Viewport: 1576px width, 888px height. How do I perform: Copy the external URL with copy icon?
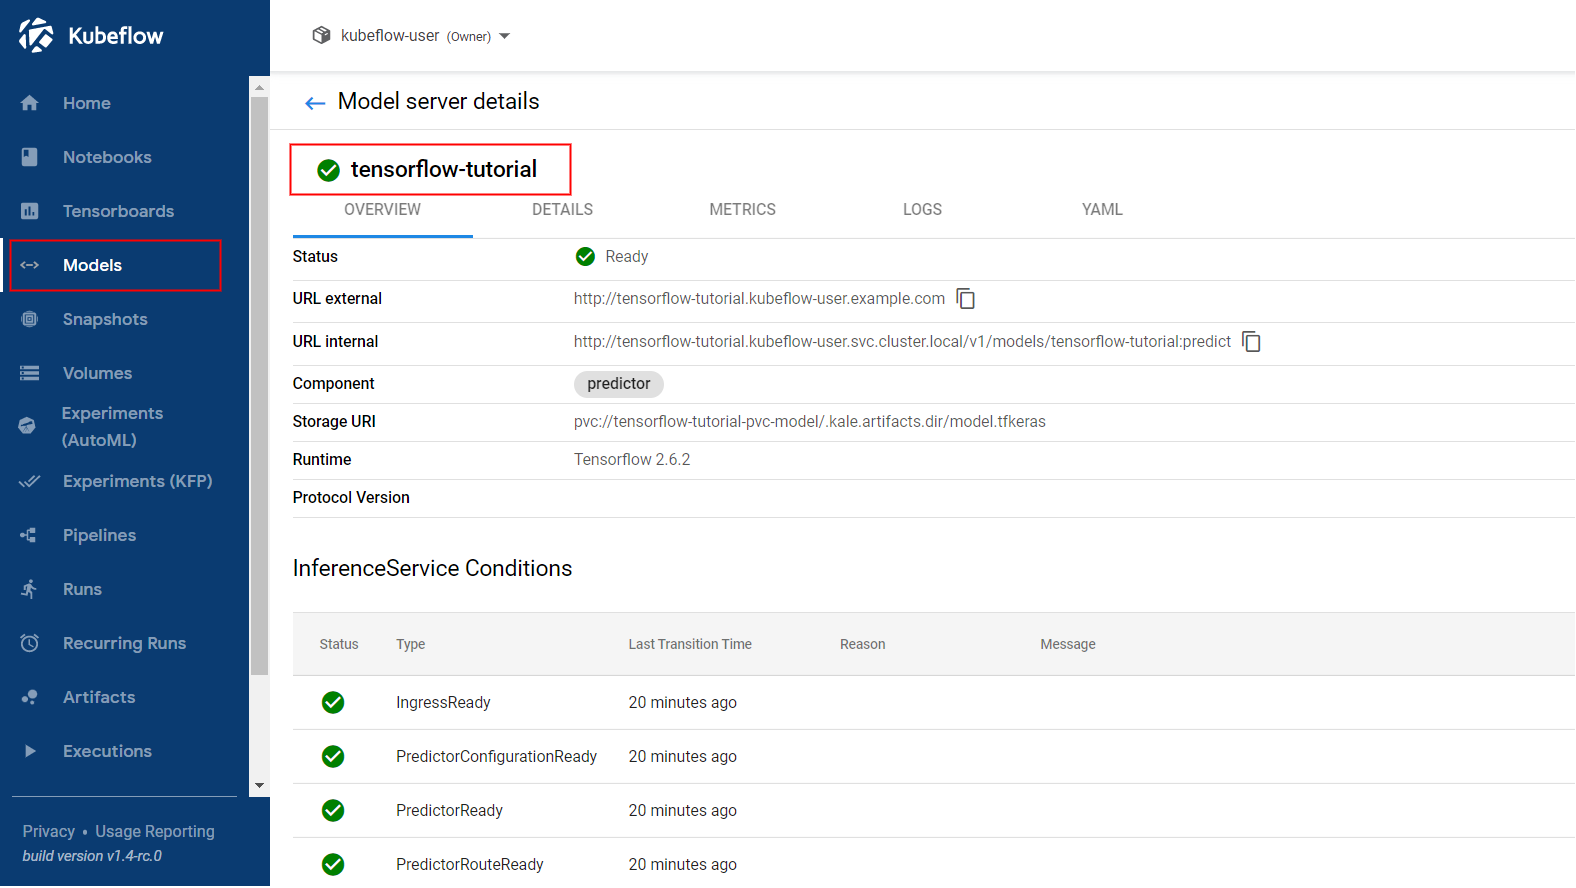click(x=966, y=299)
